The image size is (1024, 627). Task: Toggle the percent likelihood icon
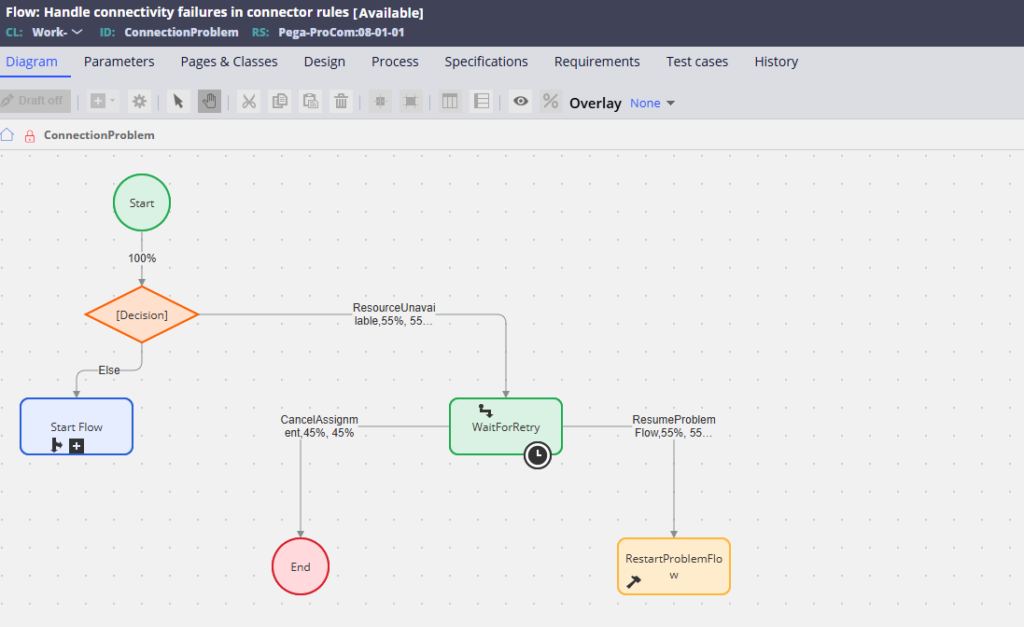551,101
